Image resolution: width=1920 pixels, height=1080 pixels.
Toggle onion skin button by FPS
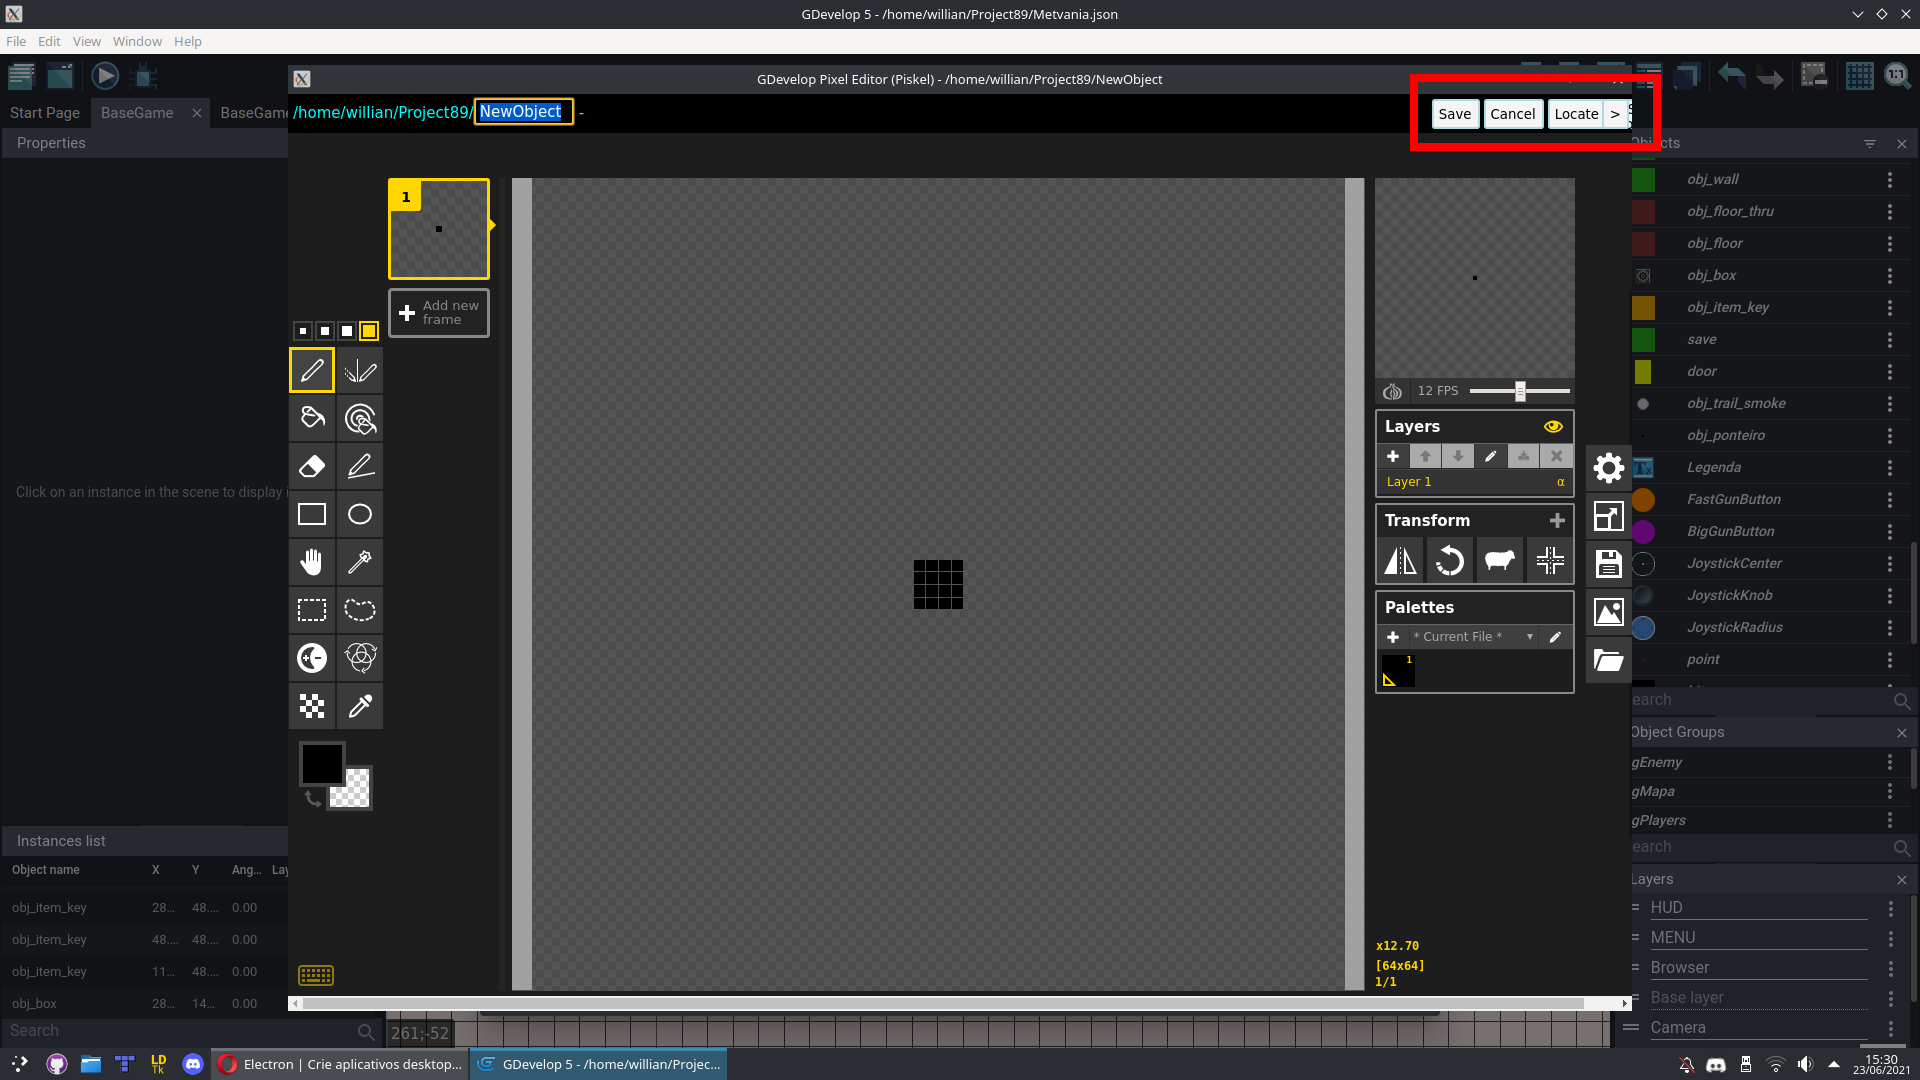click(x=1392, y=391)
